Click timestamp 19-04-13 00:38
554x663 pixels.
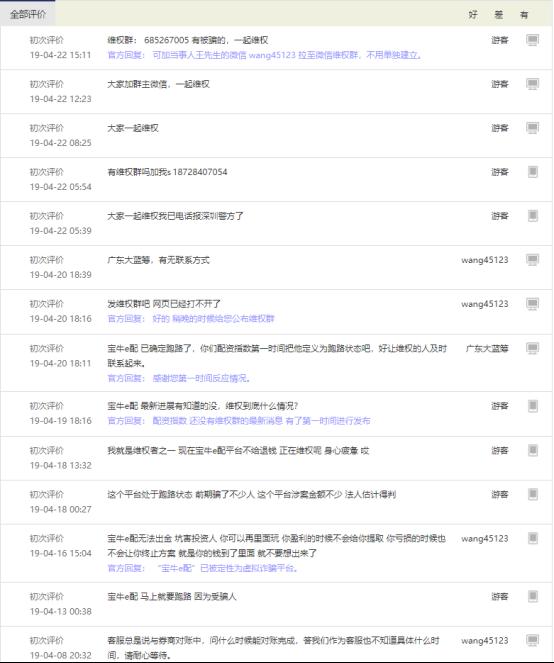(60, 611)
